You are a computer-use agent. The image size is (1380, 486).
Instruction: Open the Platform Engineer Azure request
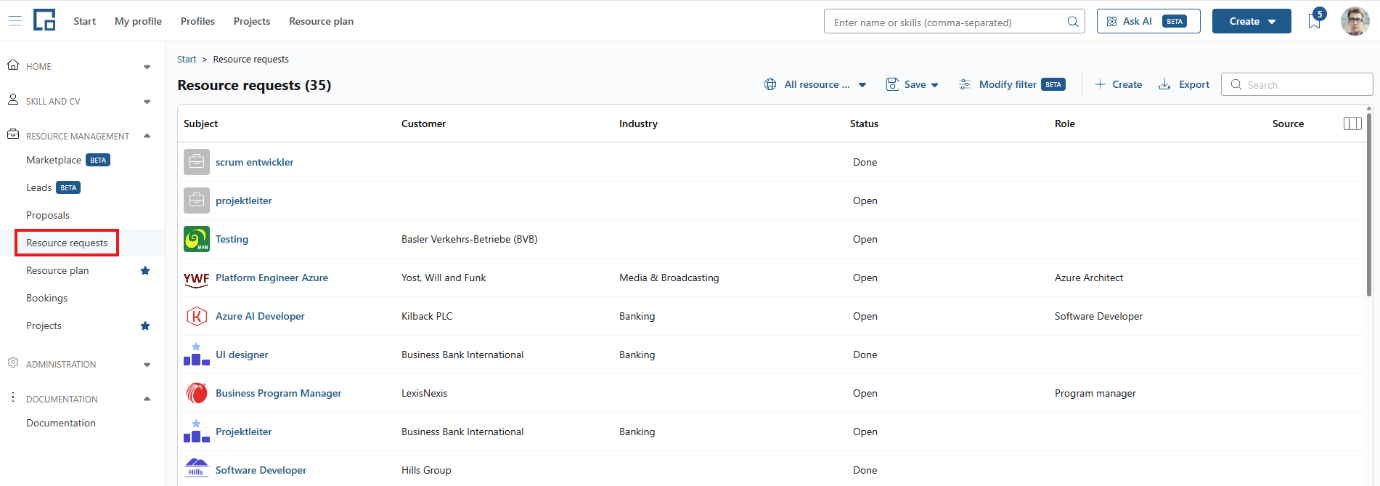coord(272,278)
